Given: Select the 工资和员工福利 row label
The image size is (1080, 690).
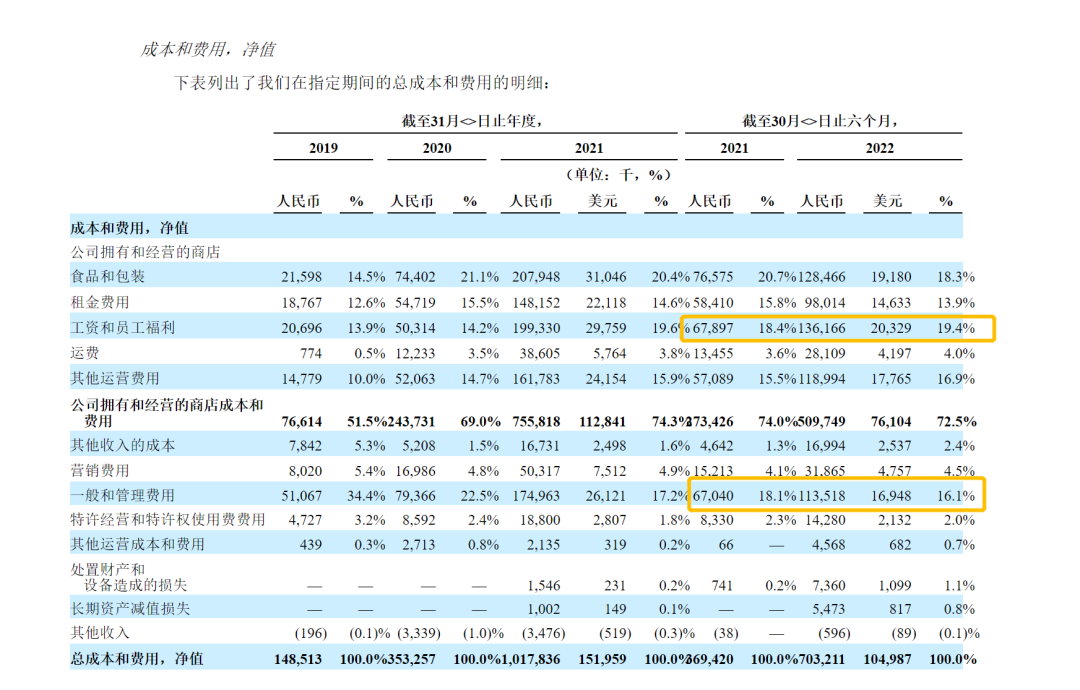Looking at the screenshot, I should tap(123, 328).
